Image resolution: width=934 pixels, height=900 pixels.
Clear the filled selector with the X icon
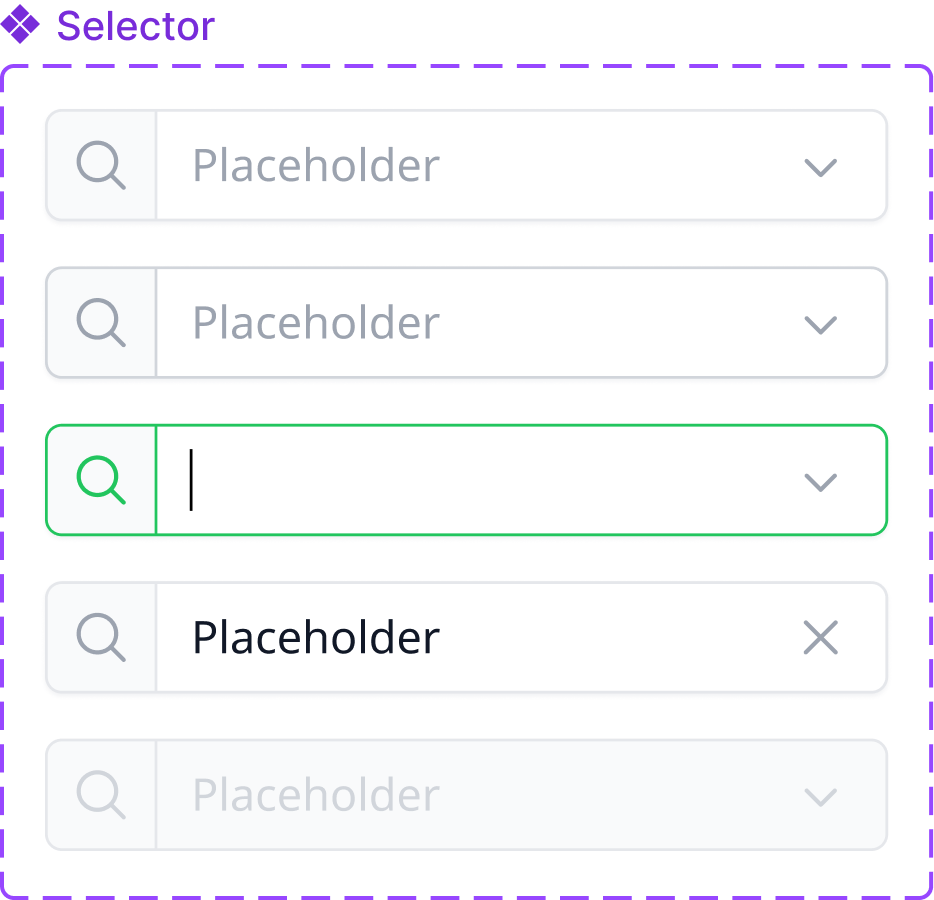coord(821,638)
